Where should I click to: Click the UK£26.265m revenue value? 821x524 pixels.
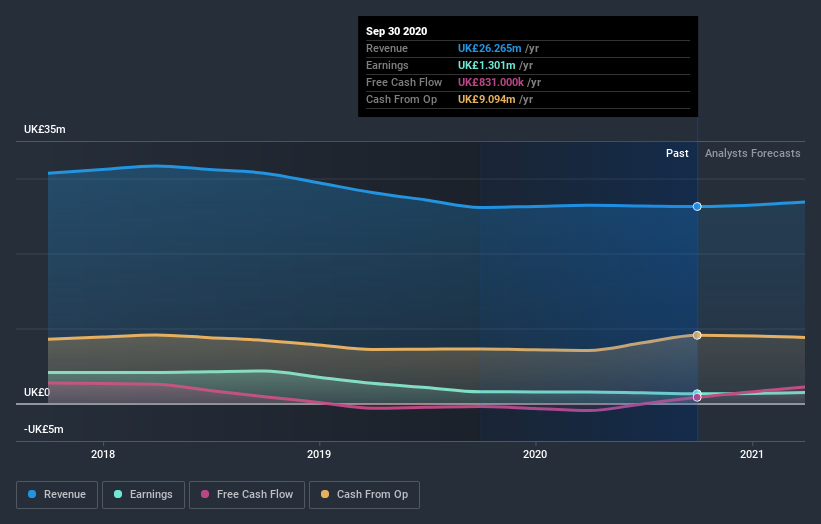click(490, 48)
